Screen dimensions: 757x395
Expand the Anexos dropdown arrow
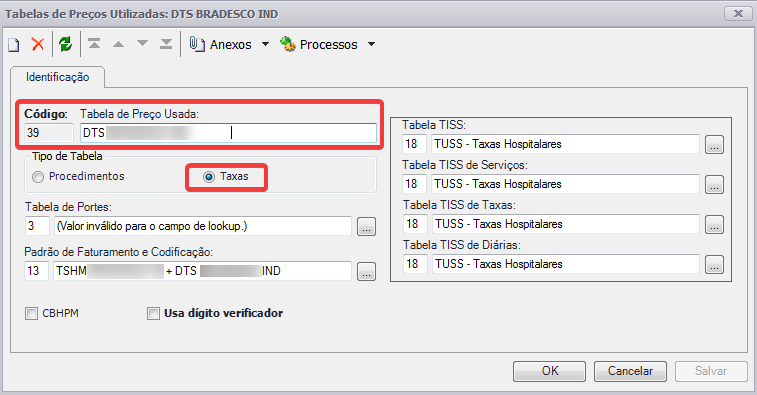tap(266, 44)
